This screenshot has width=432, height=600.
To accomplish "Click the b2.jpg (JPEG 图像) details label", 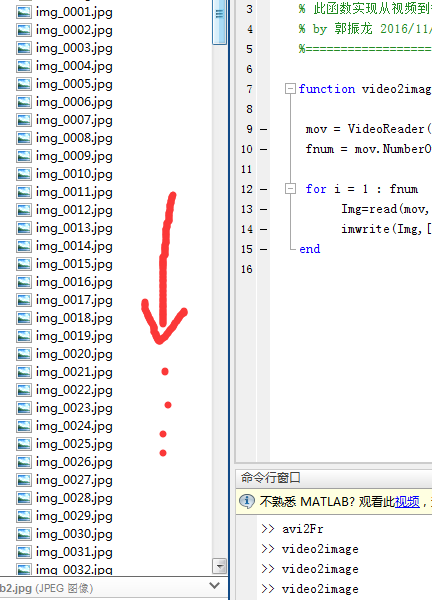I will coord(46,589).
